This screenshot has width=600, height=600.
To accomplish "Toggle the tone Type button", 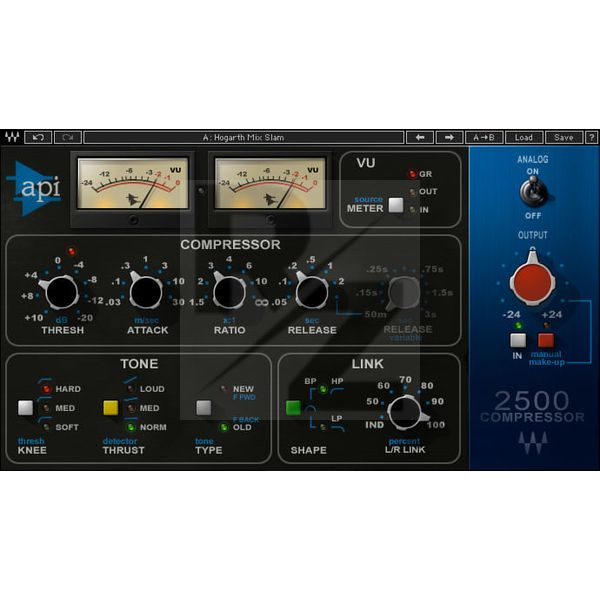I will (204, 408).
